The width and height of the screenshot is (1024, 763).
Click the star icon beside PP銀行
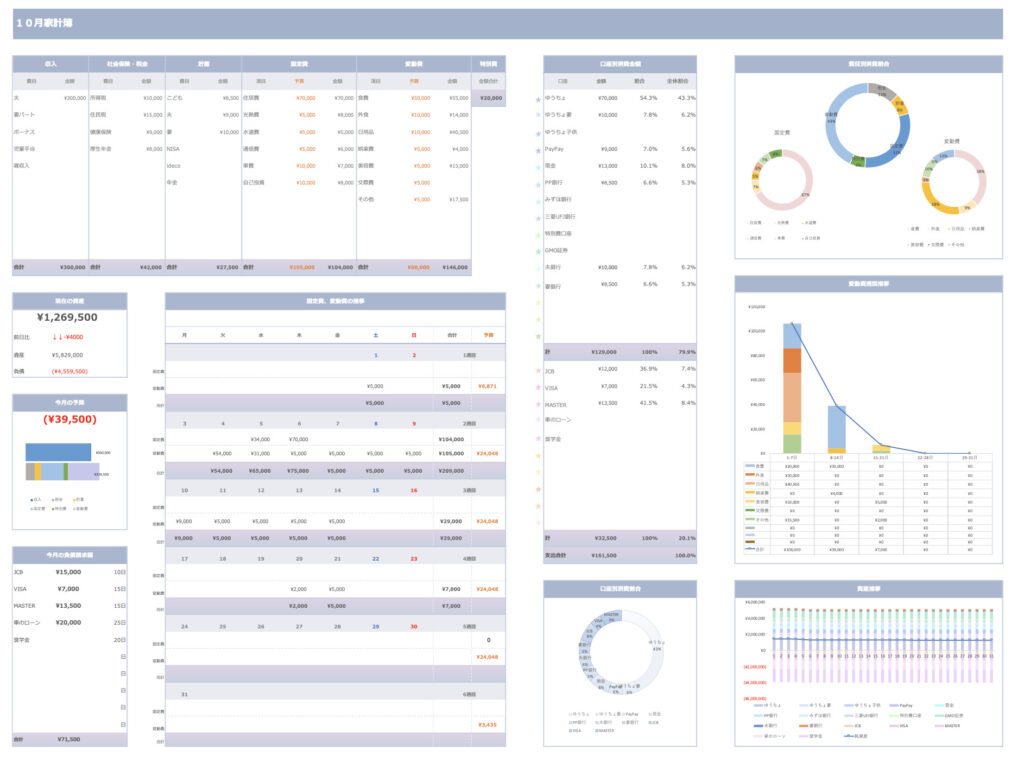click(x=538, y=184)
